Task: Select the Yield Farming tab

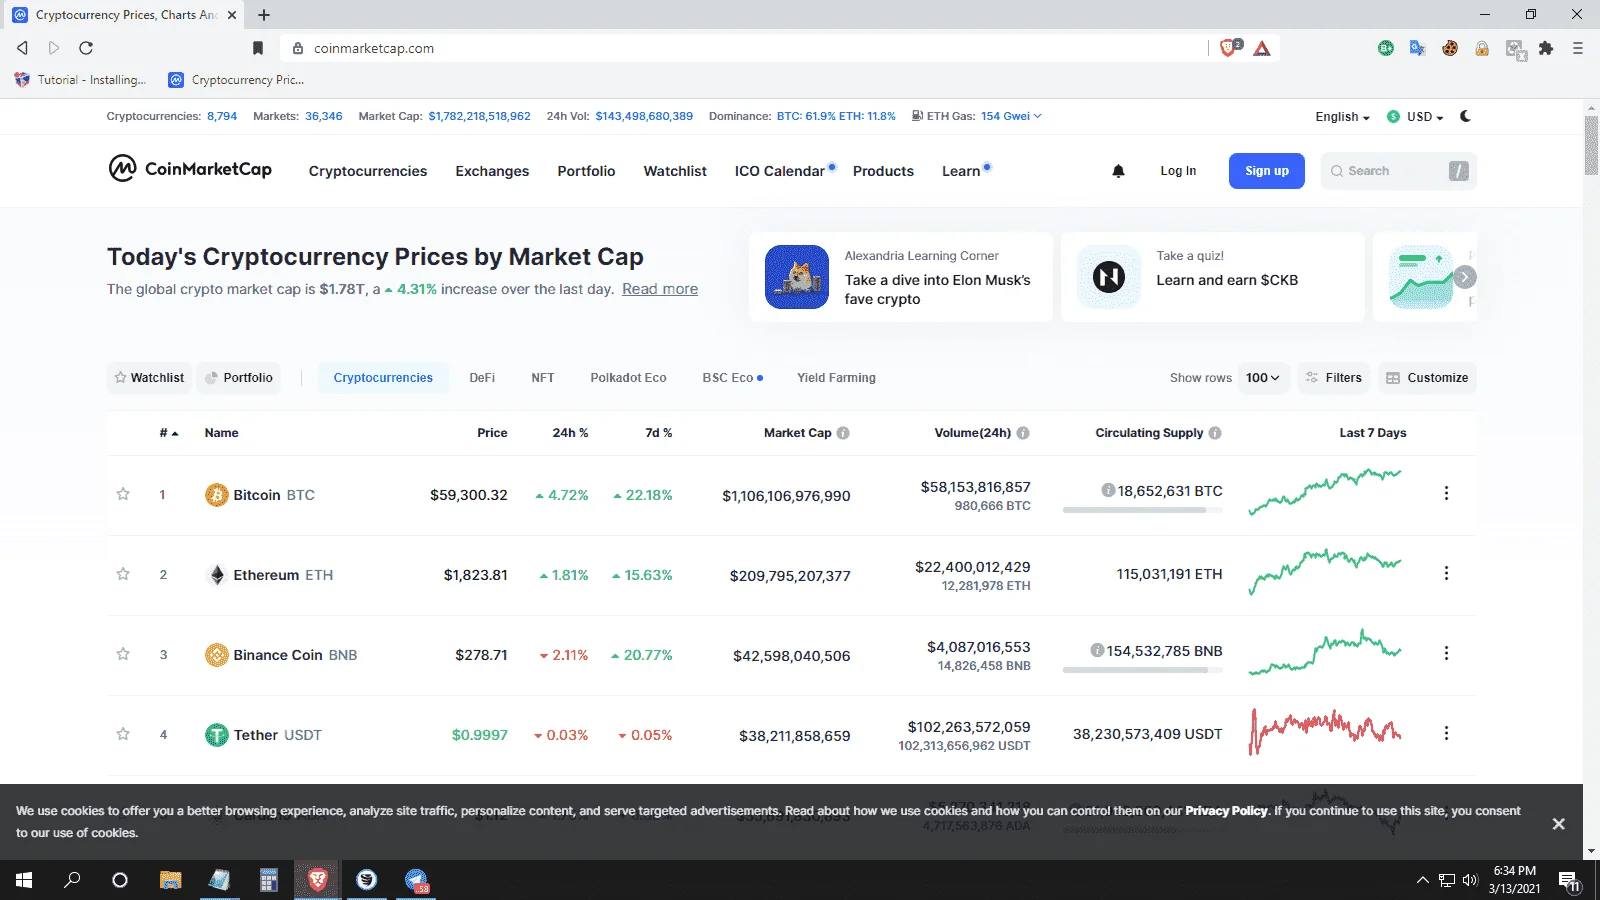Action: click(x=836, y=378)
